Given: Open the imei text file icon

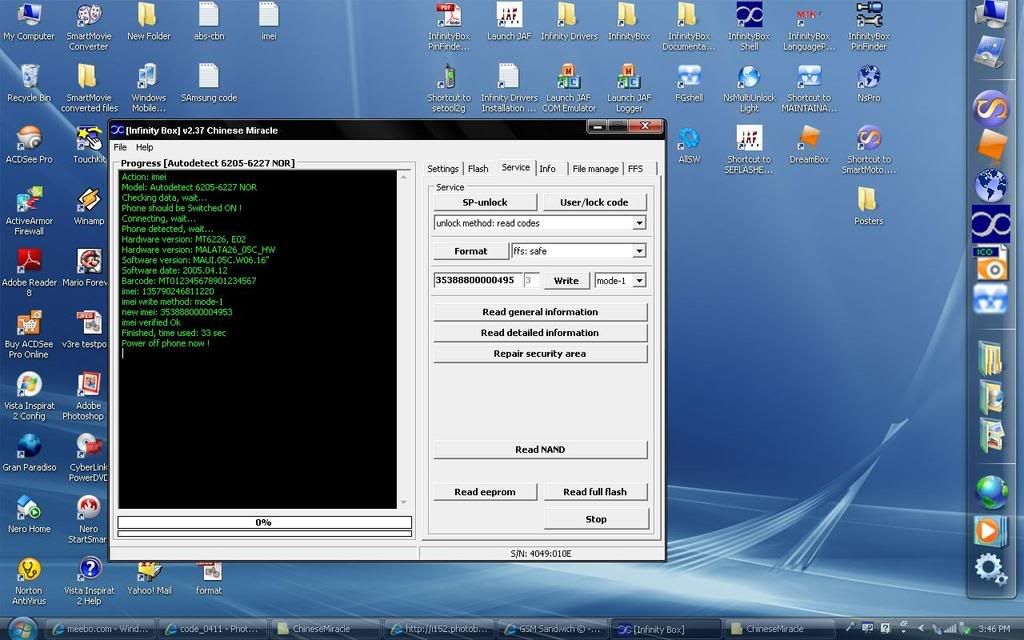Looking at the screenshot, I should [x=269, y=22].
